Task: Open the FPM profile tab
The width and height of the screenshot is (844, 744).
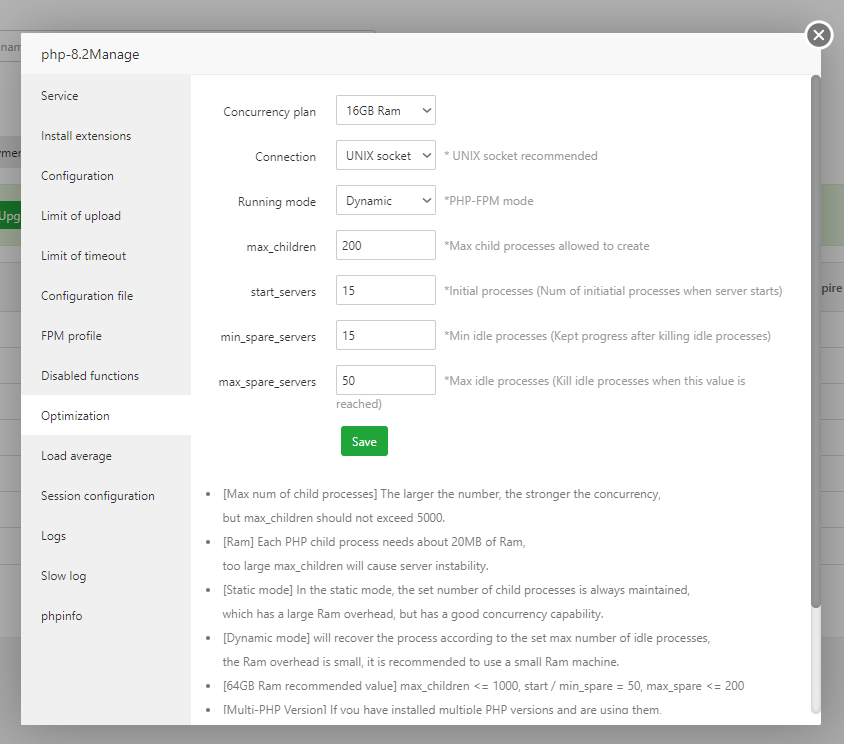Action: click(71, 336)
